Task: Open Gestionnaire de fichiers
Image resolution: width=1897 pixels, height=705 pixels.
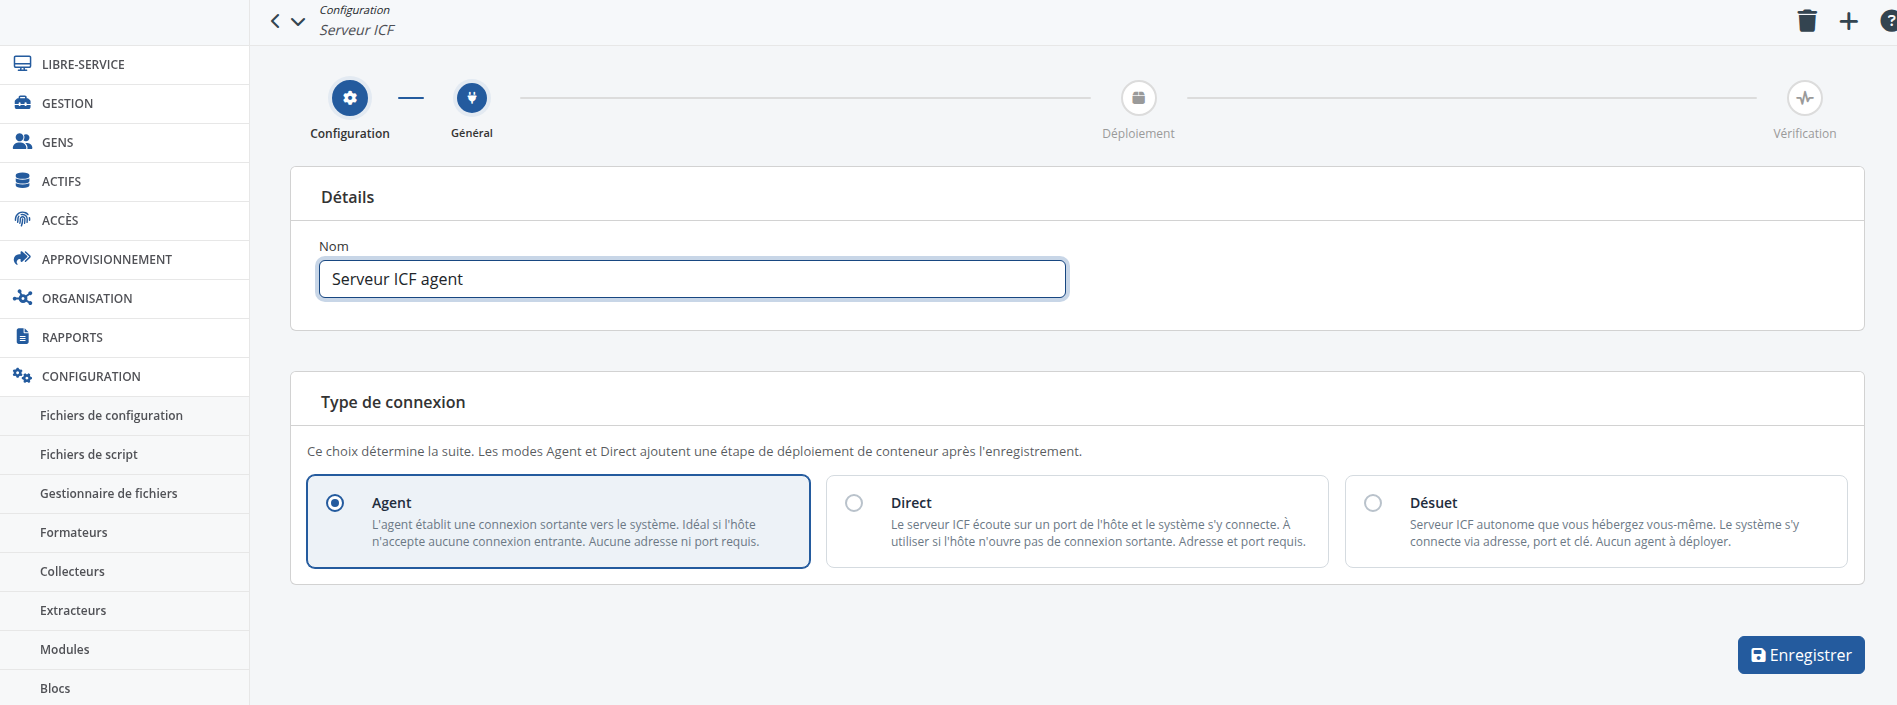Action: pos(125,493)
